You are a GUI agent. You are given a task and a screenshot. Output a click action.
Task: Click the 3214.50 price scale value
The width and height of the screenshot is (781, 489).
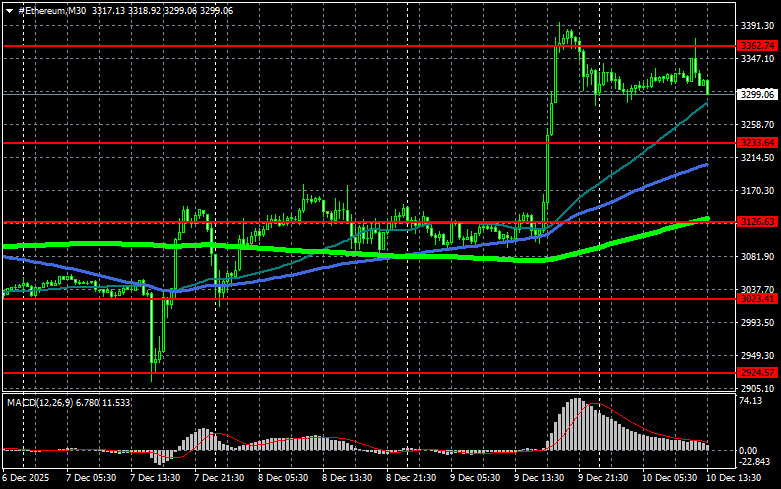tap(757, 157)
